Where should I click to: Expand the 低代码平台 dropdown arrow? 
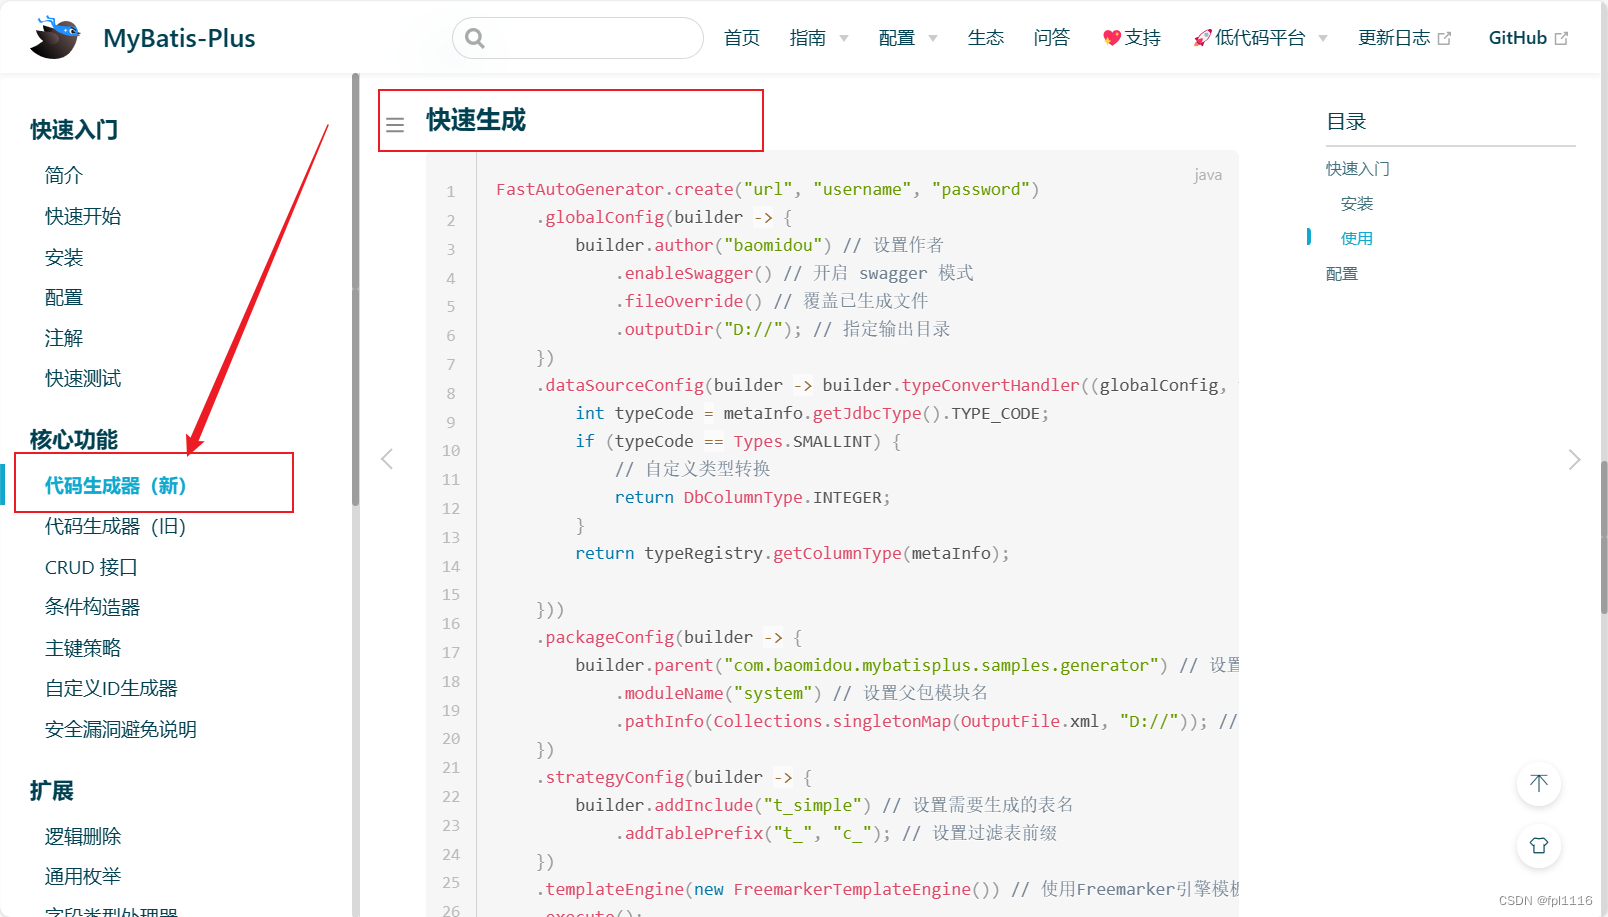click(1323, 38)
